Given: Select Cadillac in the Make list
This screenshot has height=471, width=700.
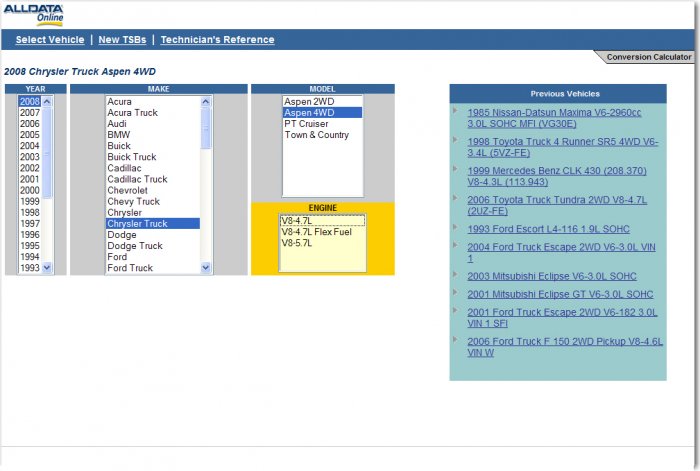Looking at the screenshot, I should 153,168.
